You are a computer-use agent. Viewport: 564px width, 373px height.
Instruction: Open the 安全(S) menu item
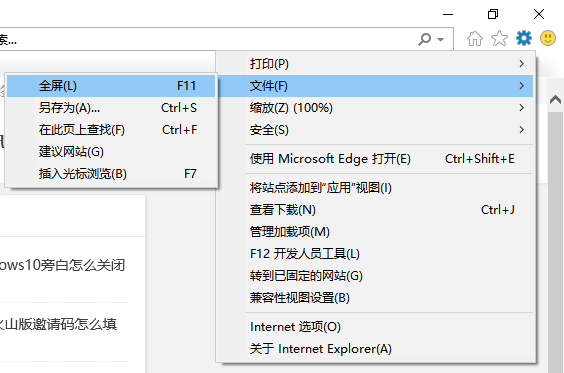coord(376,130)
